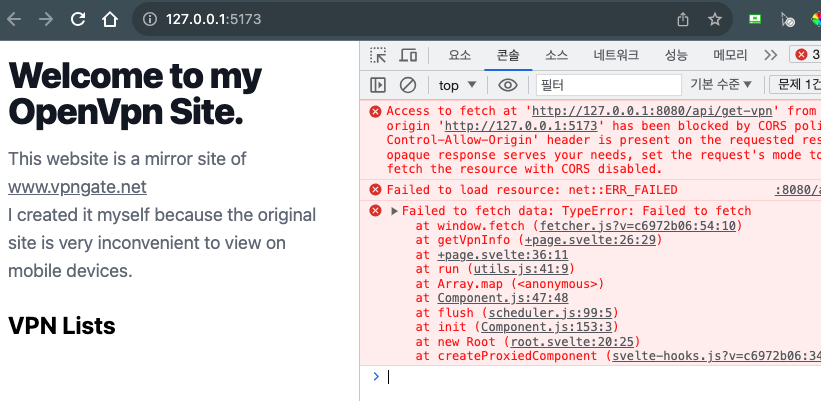Open the 문제 1건 issues button
The image size is (821, 401).
point(795,84)
